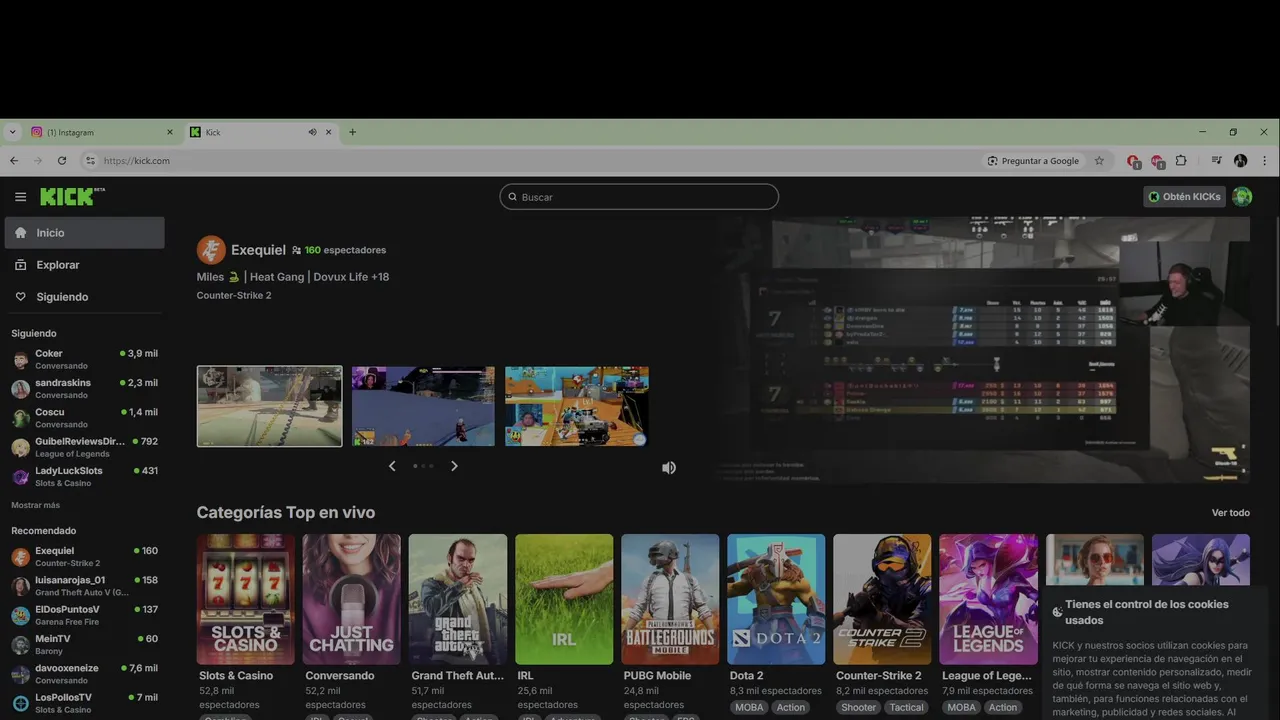This screenshot has height=720, width=1280.
Task: Click Ver todo categories link
Action: coord(1231,513)
